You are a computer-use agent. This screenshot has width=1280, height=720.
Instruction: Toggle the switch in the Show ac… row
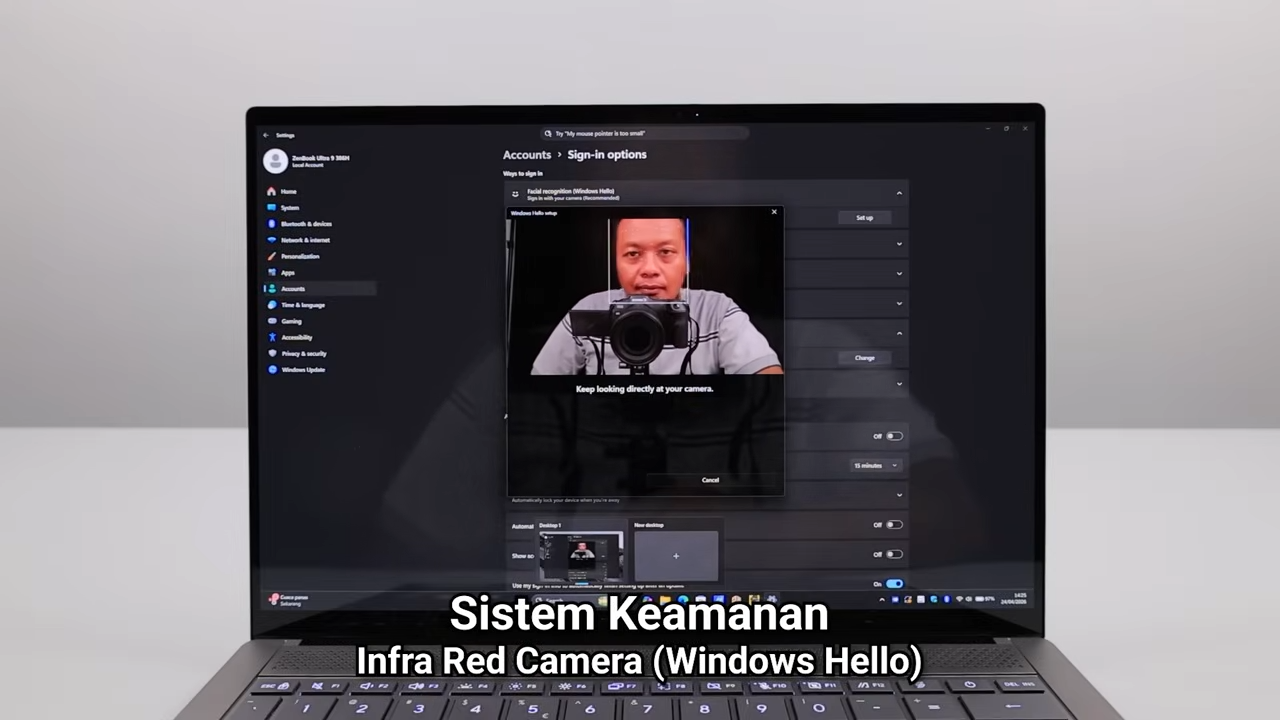(x=894, y=555)
